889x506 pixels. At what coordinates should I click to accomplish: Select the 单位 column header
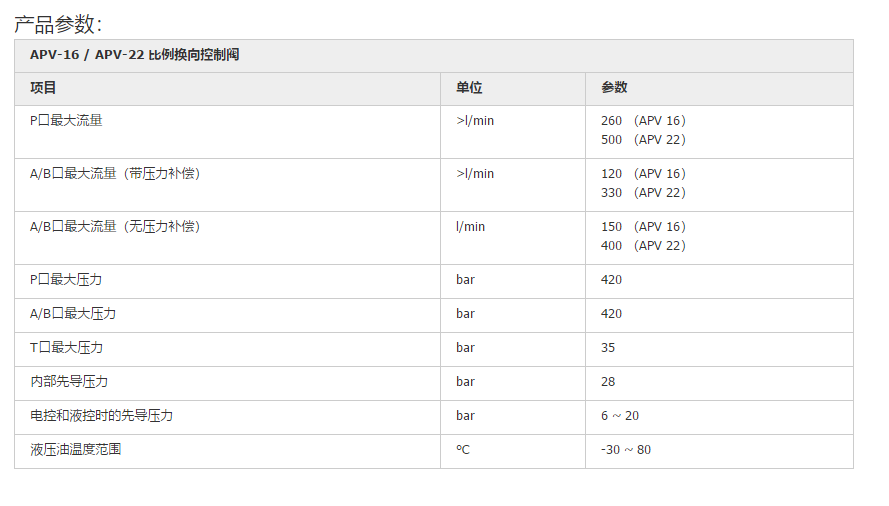(x=469, y=88)
